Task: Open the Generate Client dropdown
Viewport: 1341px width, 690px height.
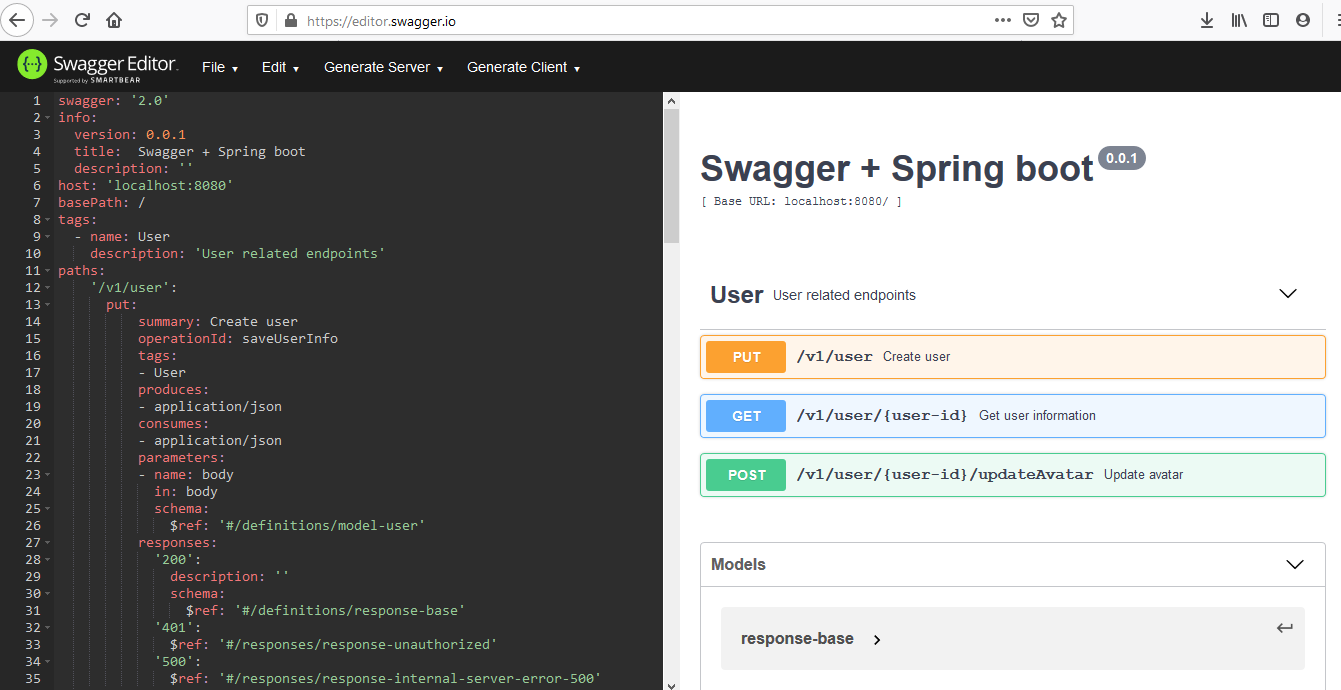Action: click(523, 67)
